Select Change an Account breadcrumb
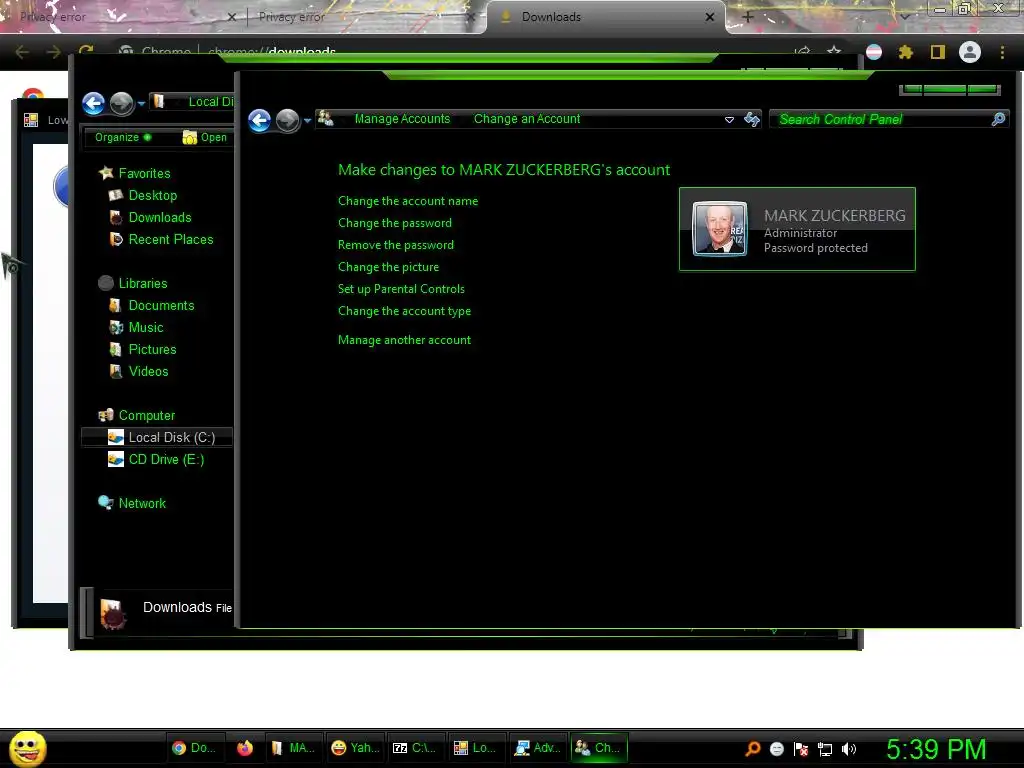The height and width of the screenshot is (768, 1024). (x=527, y=119)
